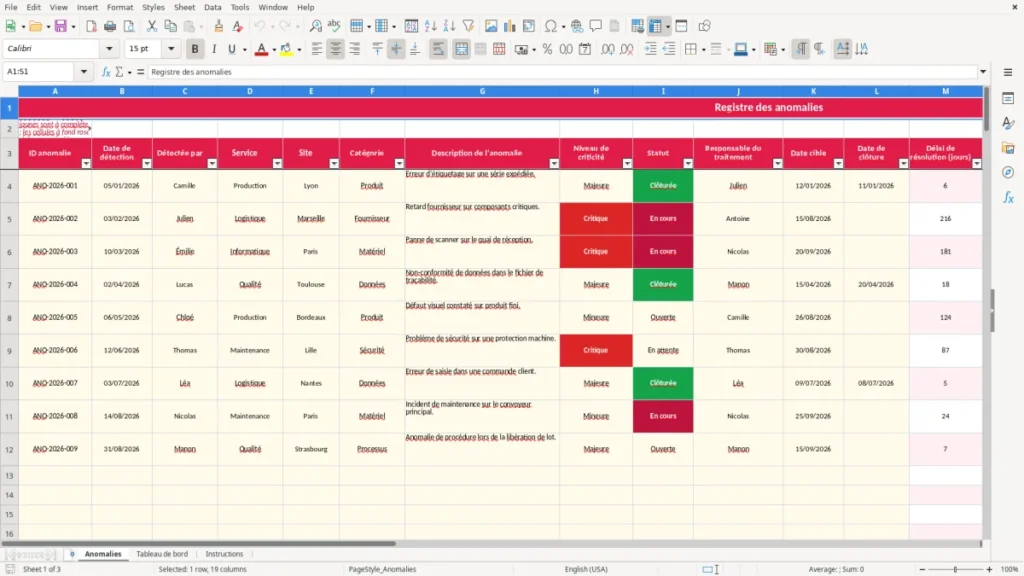Open the sidebar Styles panel
Image resolution: width=1024 pixels, height=576 pixels.
tap(1008, 123)
